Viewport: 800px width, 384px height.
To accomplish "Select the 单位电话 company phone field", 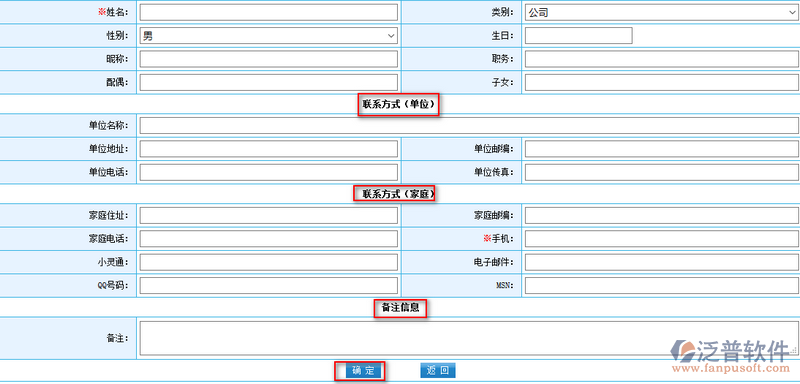I will [268, 172].
